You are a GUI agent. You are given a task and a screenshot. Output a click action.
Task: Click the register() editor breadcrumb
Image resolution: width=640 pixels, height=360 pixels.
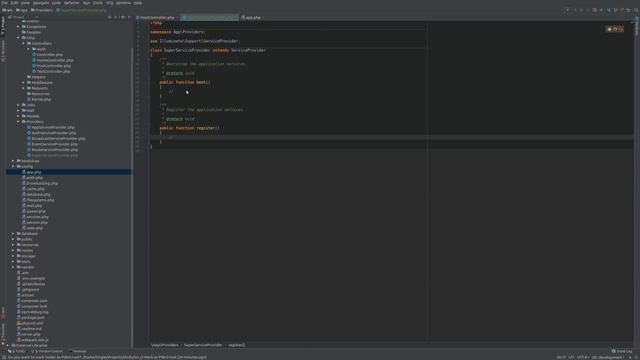pos(237,345)
